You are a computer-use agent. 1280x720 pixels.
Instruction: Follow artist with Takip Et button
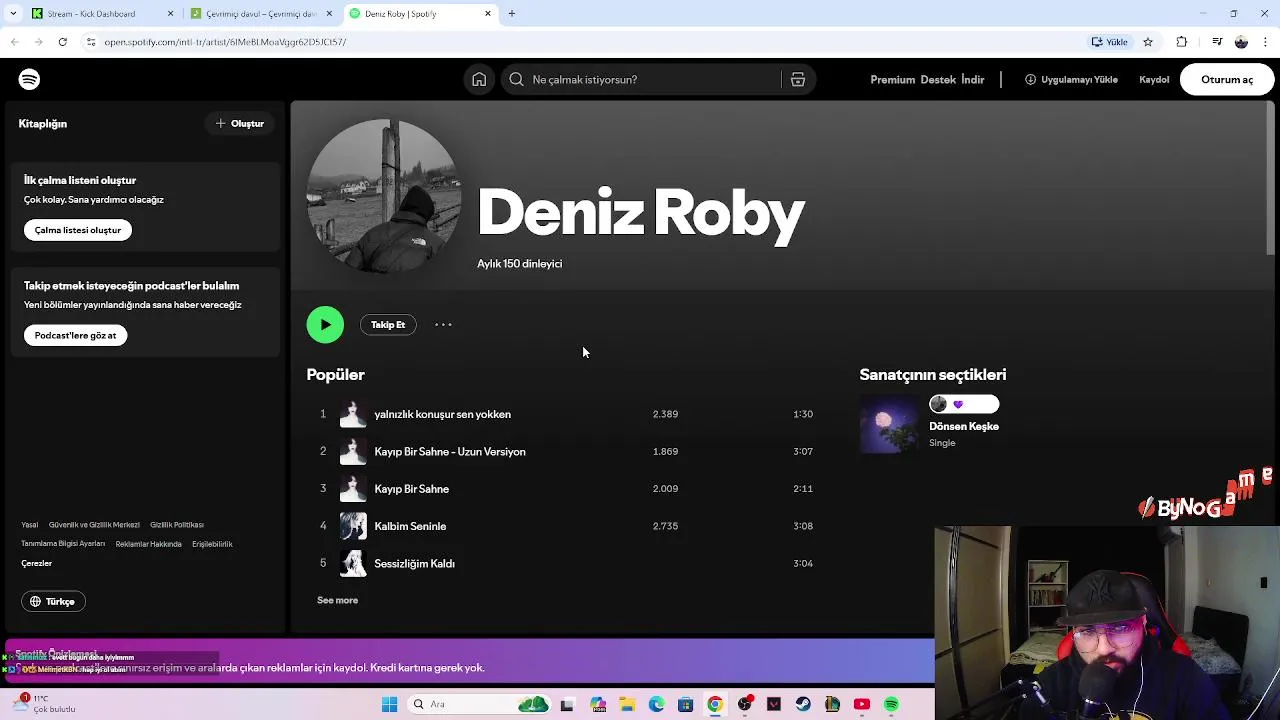(388, 325)
